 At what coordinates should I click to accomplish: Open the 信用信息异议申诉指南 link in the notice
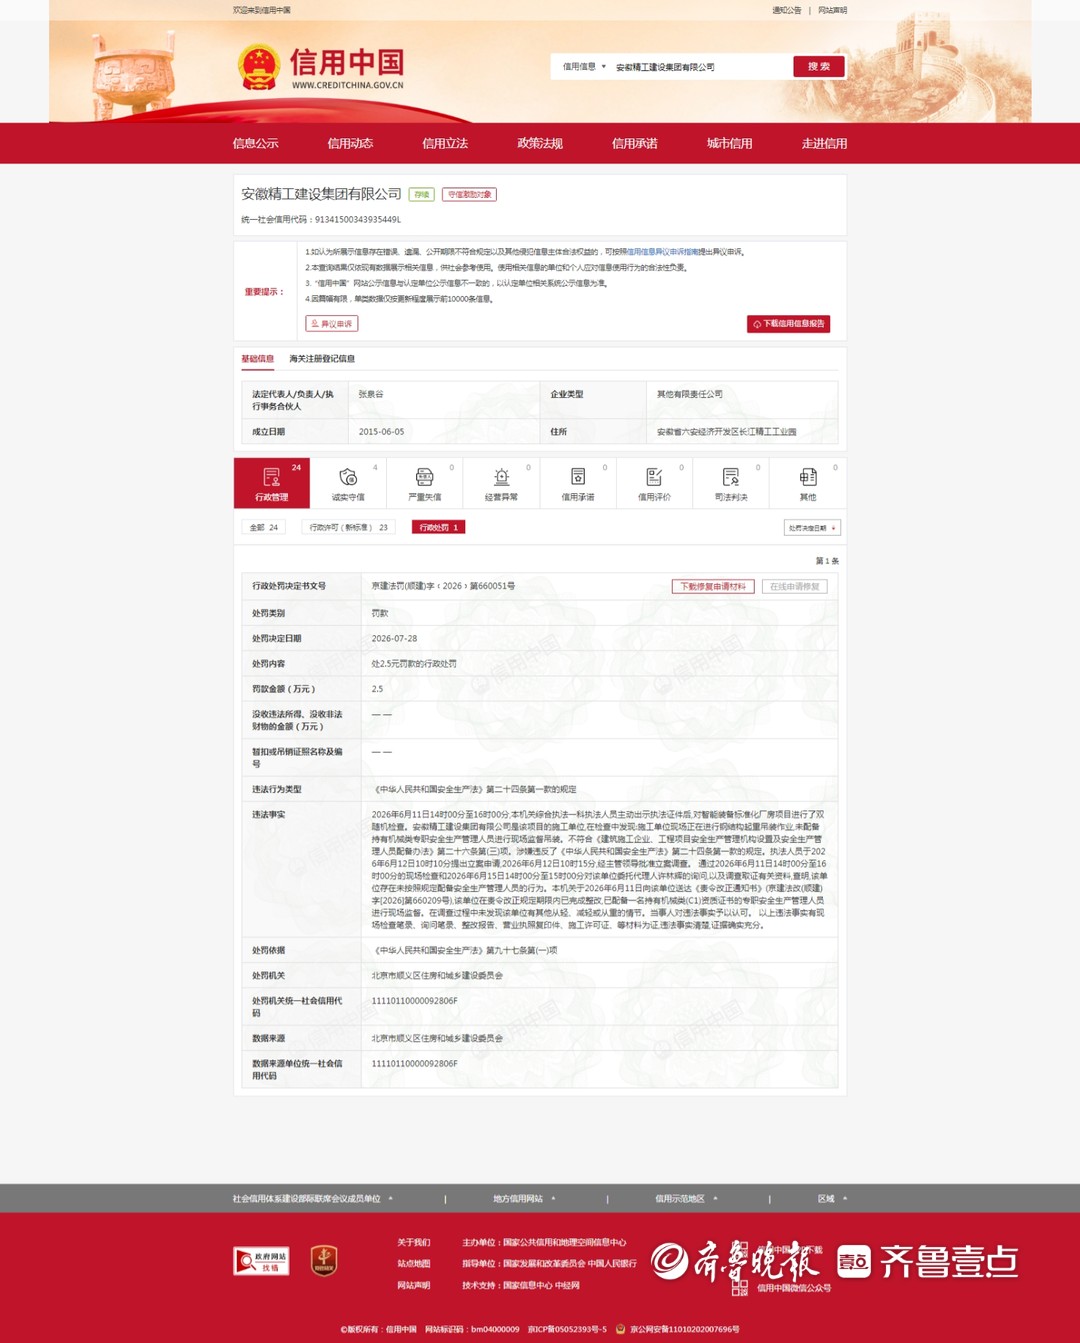662,252
